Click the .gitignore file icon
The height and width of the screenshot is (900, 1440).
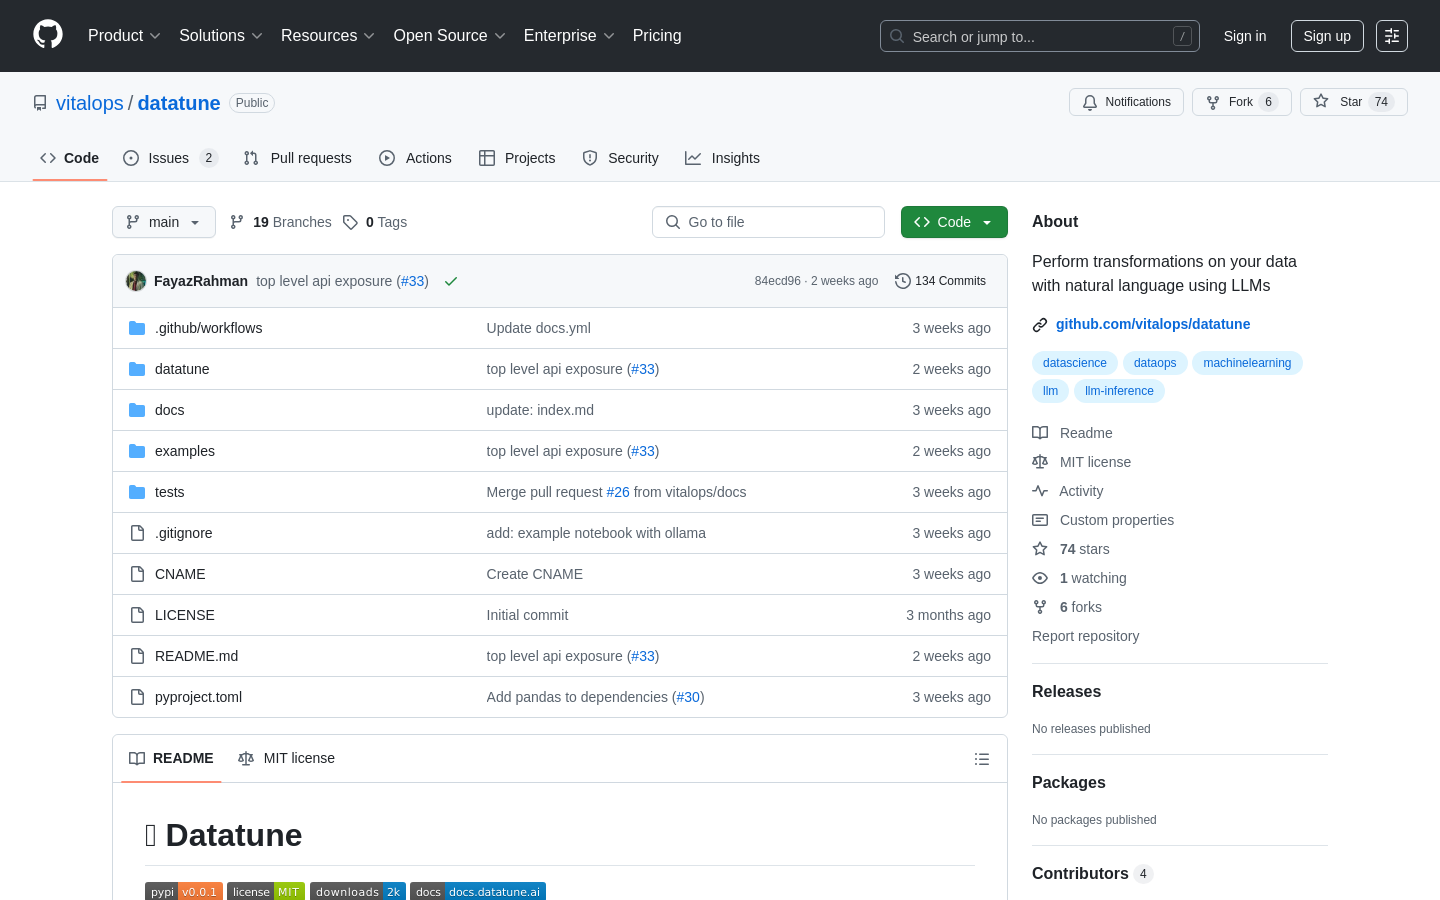(137, 533)
